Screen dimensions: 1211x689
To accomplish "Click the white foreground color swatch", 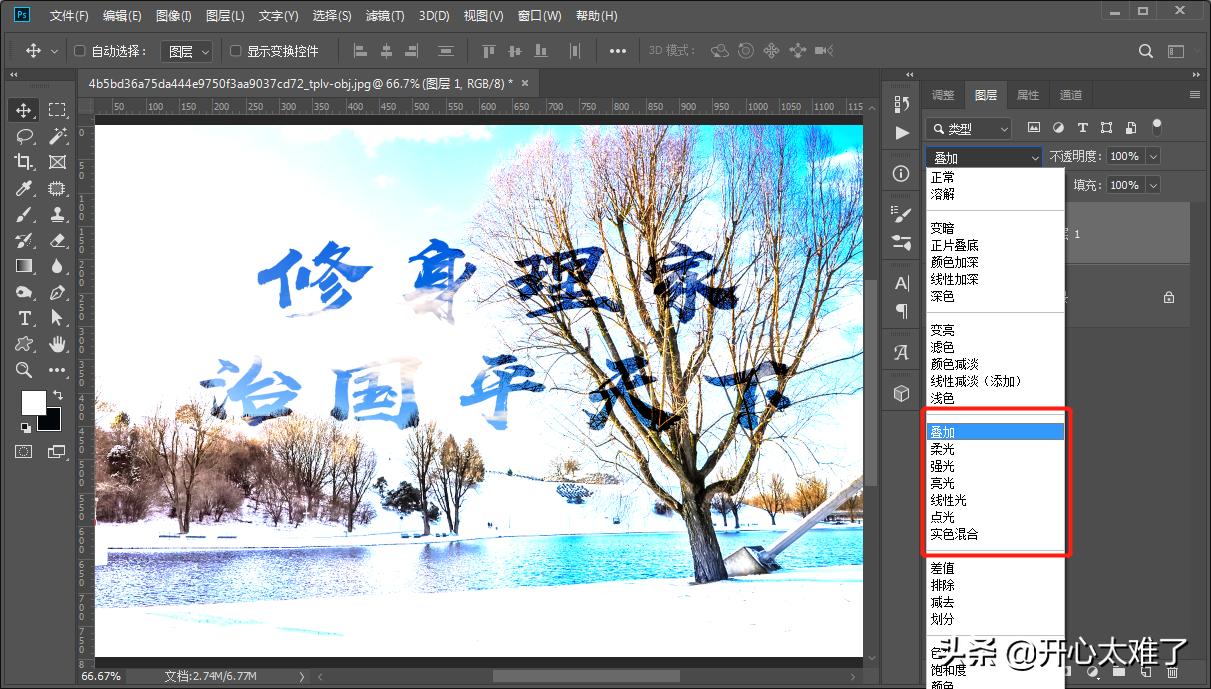I will (x=33, y=402).
